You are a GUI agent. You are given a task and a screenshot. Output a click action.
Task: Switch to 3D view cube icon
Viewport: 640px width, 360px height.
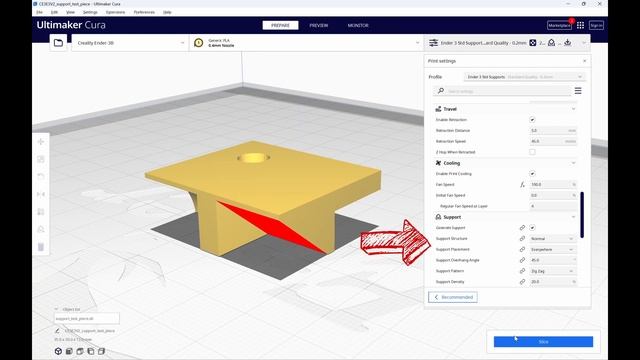pyautogui.click(x=58, y=351)
